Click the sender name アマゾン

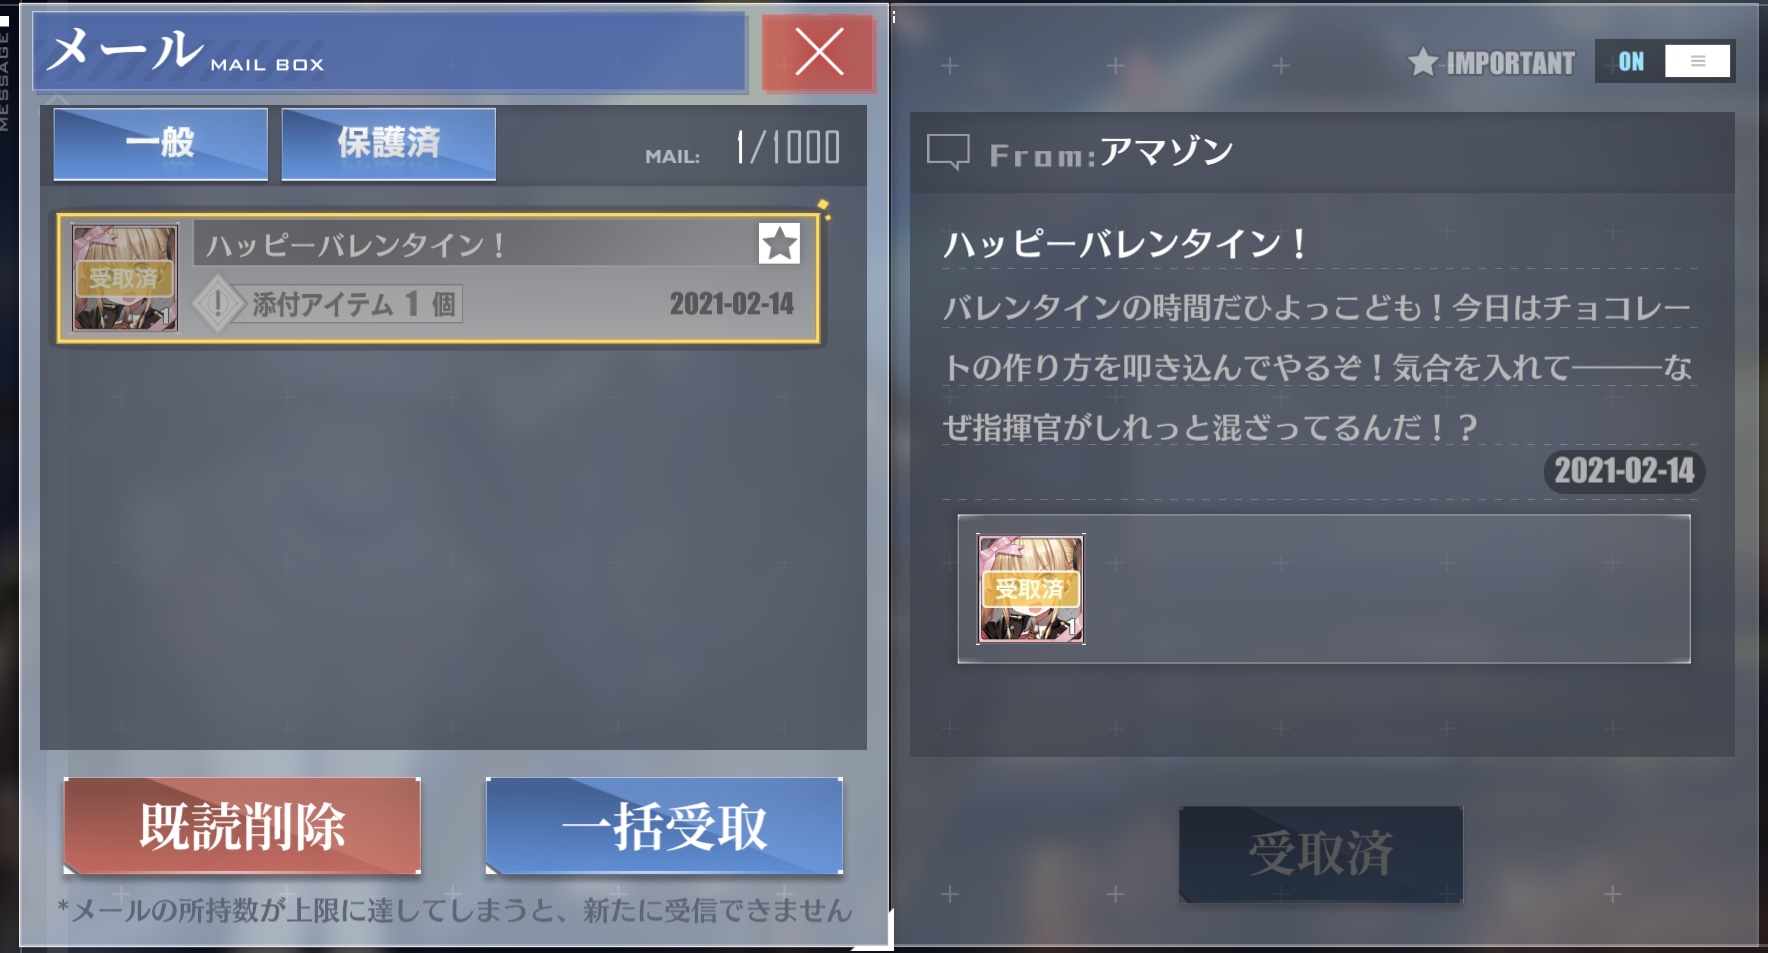(x=1166, y=152)
